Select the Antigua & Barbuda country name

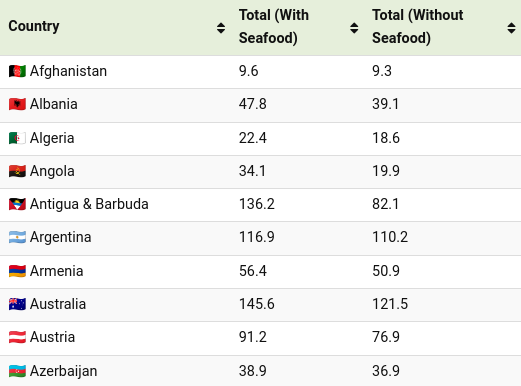pyautogui.click(x=89, y=204)
